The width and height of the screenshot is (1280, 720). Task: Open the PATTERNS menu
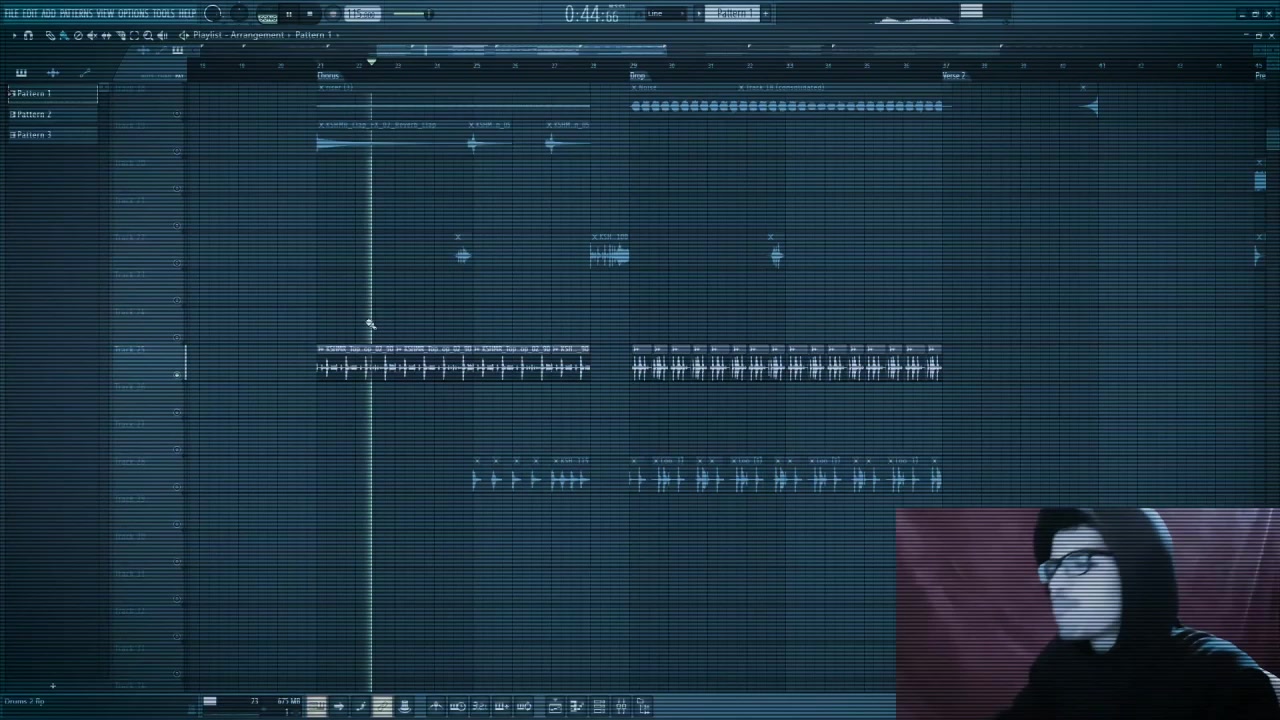pos(76,14)
